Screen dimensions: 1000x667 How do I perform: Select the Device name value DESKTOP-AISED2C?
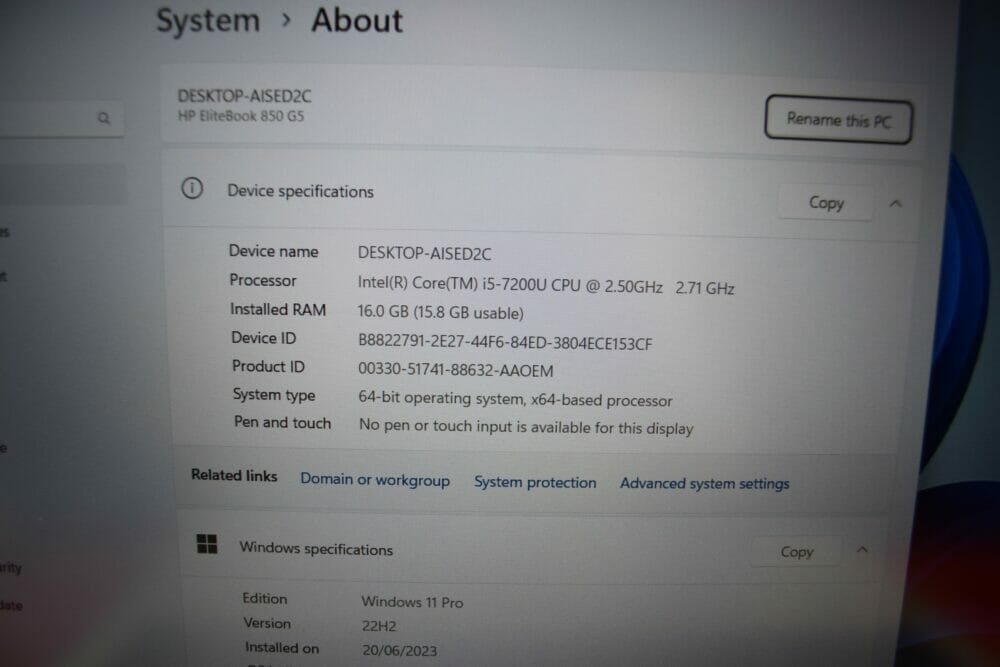(424, 254)
